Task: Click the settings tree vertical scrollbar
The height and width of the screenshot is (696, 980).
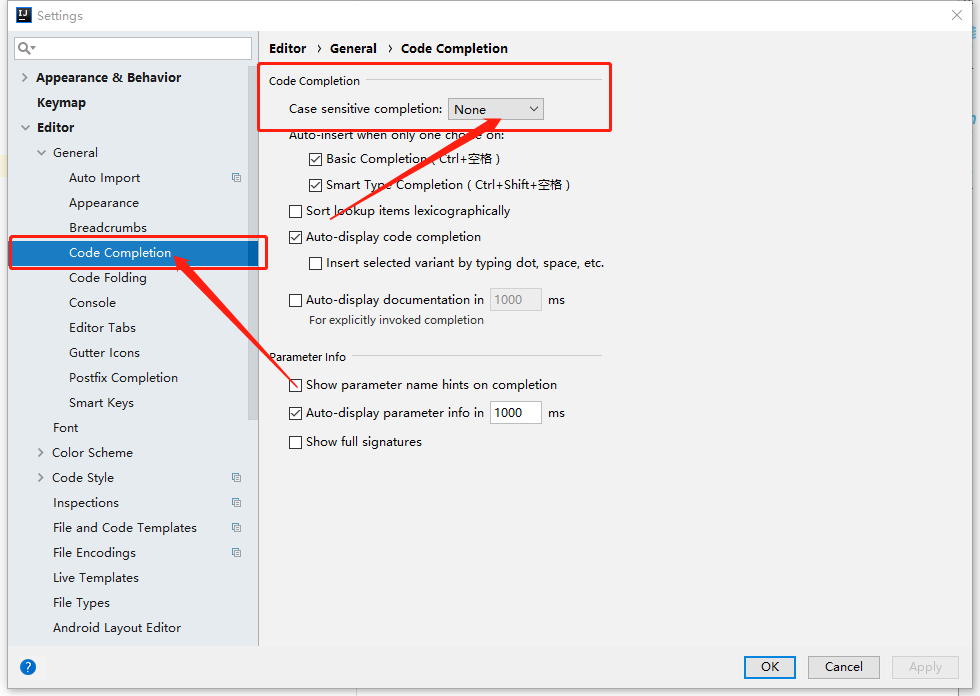Action: point(252,244)
